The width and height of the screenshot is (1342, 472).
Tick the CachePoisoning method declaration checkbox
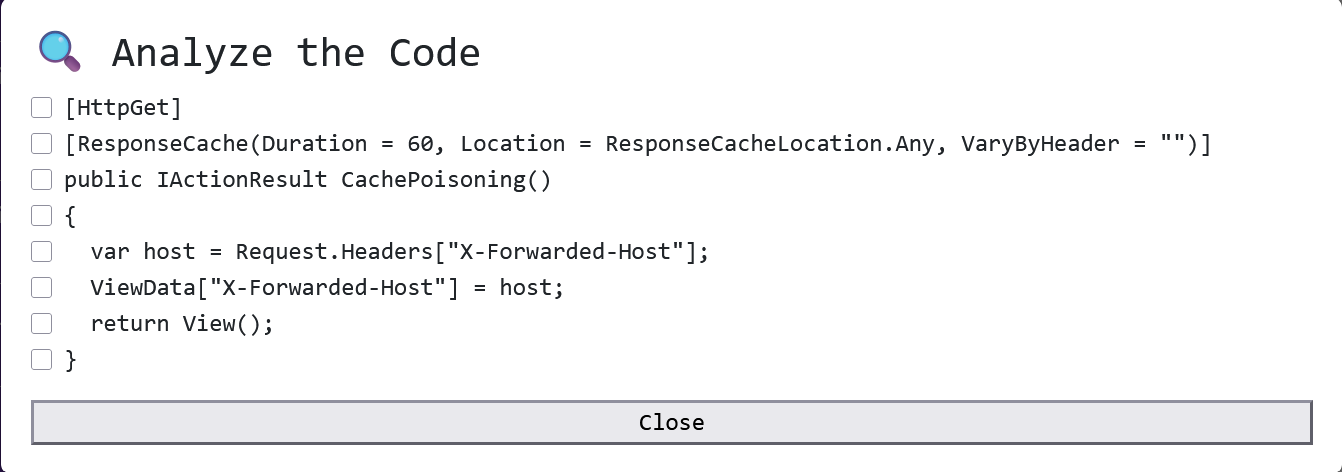coord(41,180)
